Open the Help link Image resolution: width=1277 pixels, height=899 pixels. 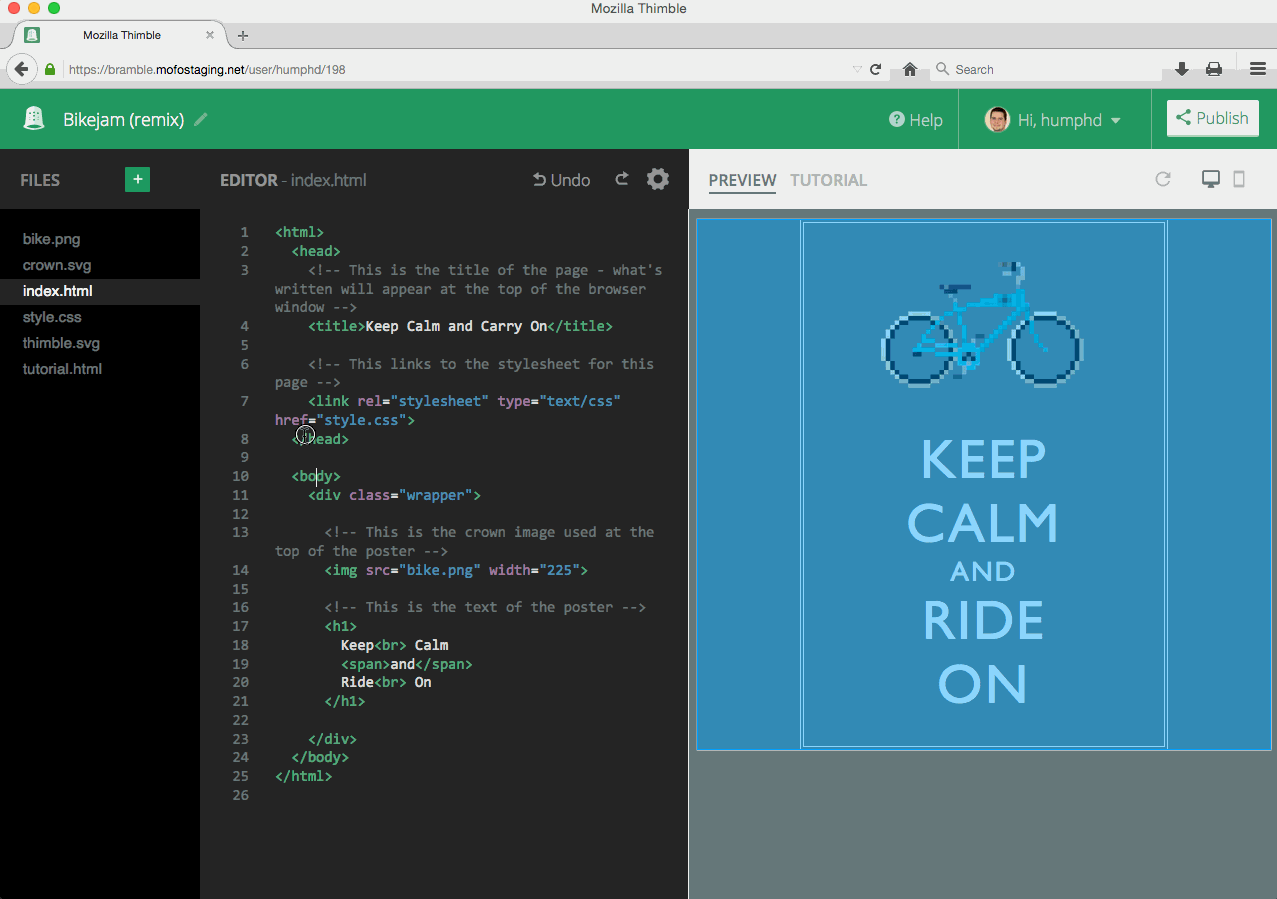(x=915, y=119)
